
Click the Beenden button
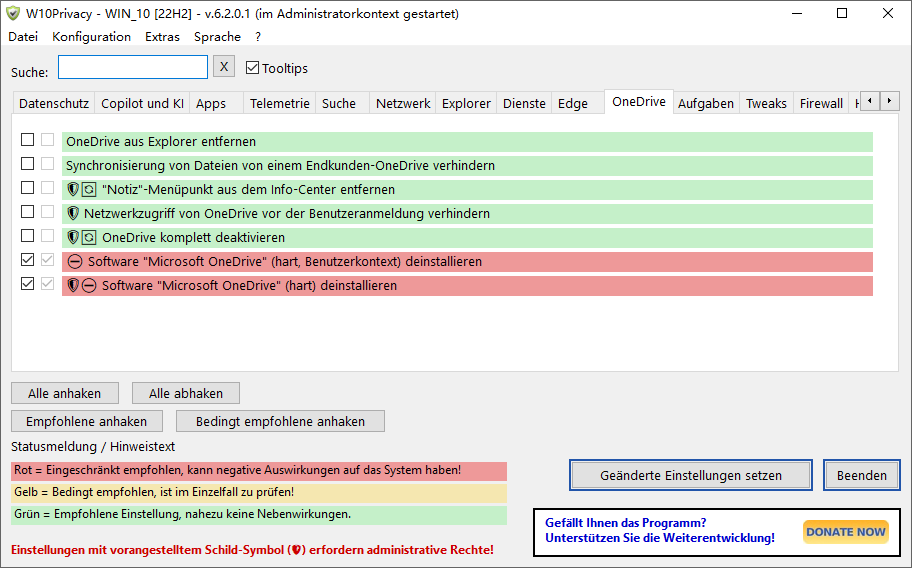click(x=862, y=476)
